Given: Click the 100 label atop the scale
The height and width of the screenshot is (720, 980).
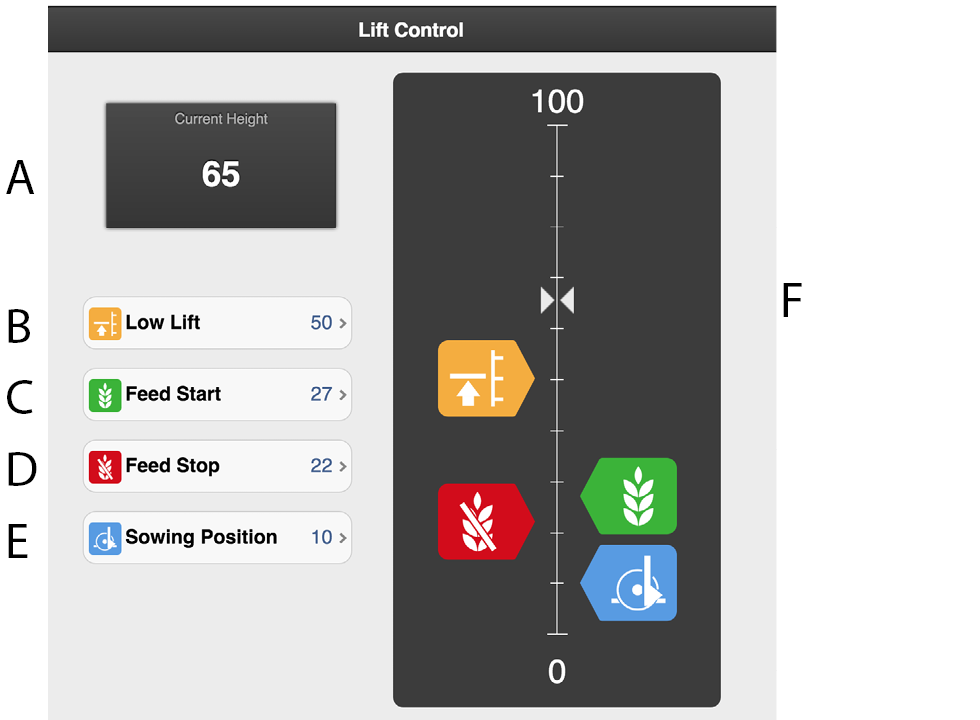Looking at the screenshot, I should pyautogui.click(x=557, y=102).
